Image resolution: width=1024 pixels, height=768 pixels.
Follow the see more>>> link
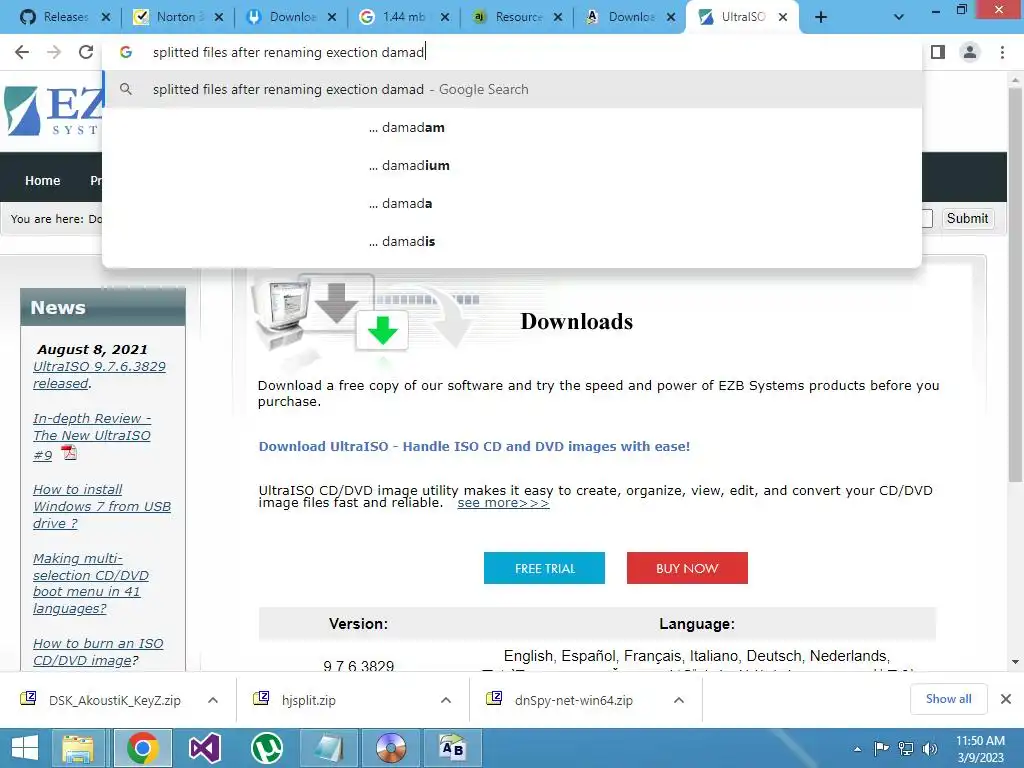(x=503, y=503)
